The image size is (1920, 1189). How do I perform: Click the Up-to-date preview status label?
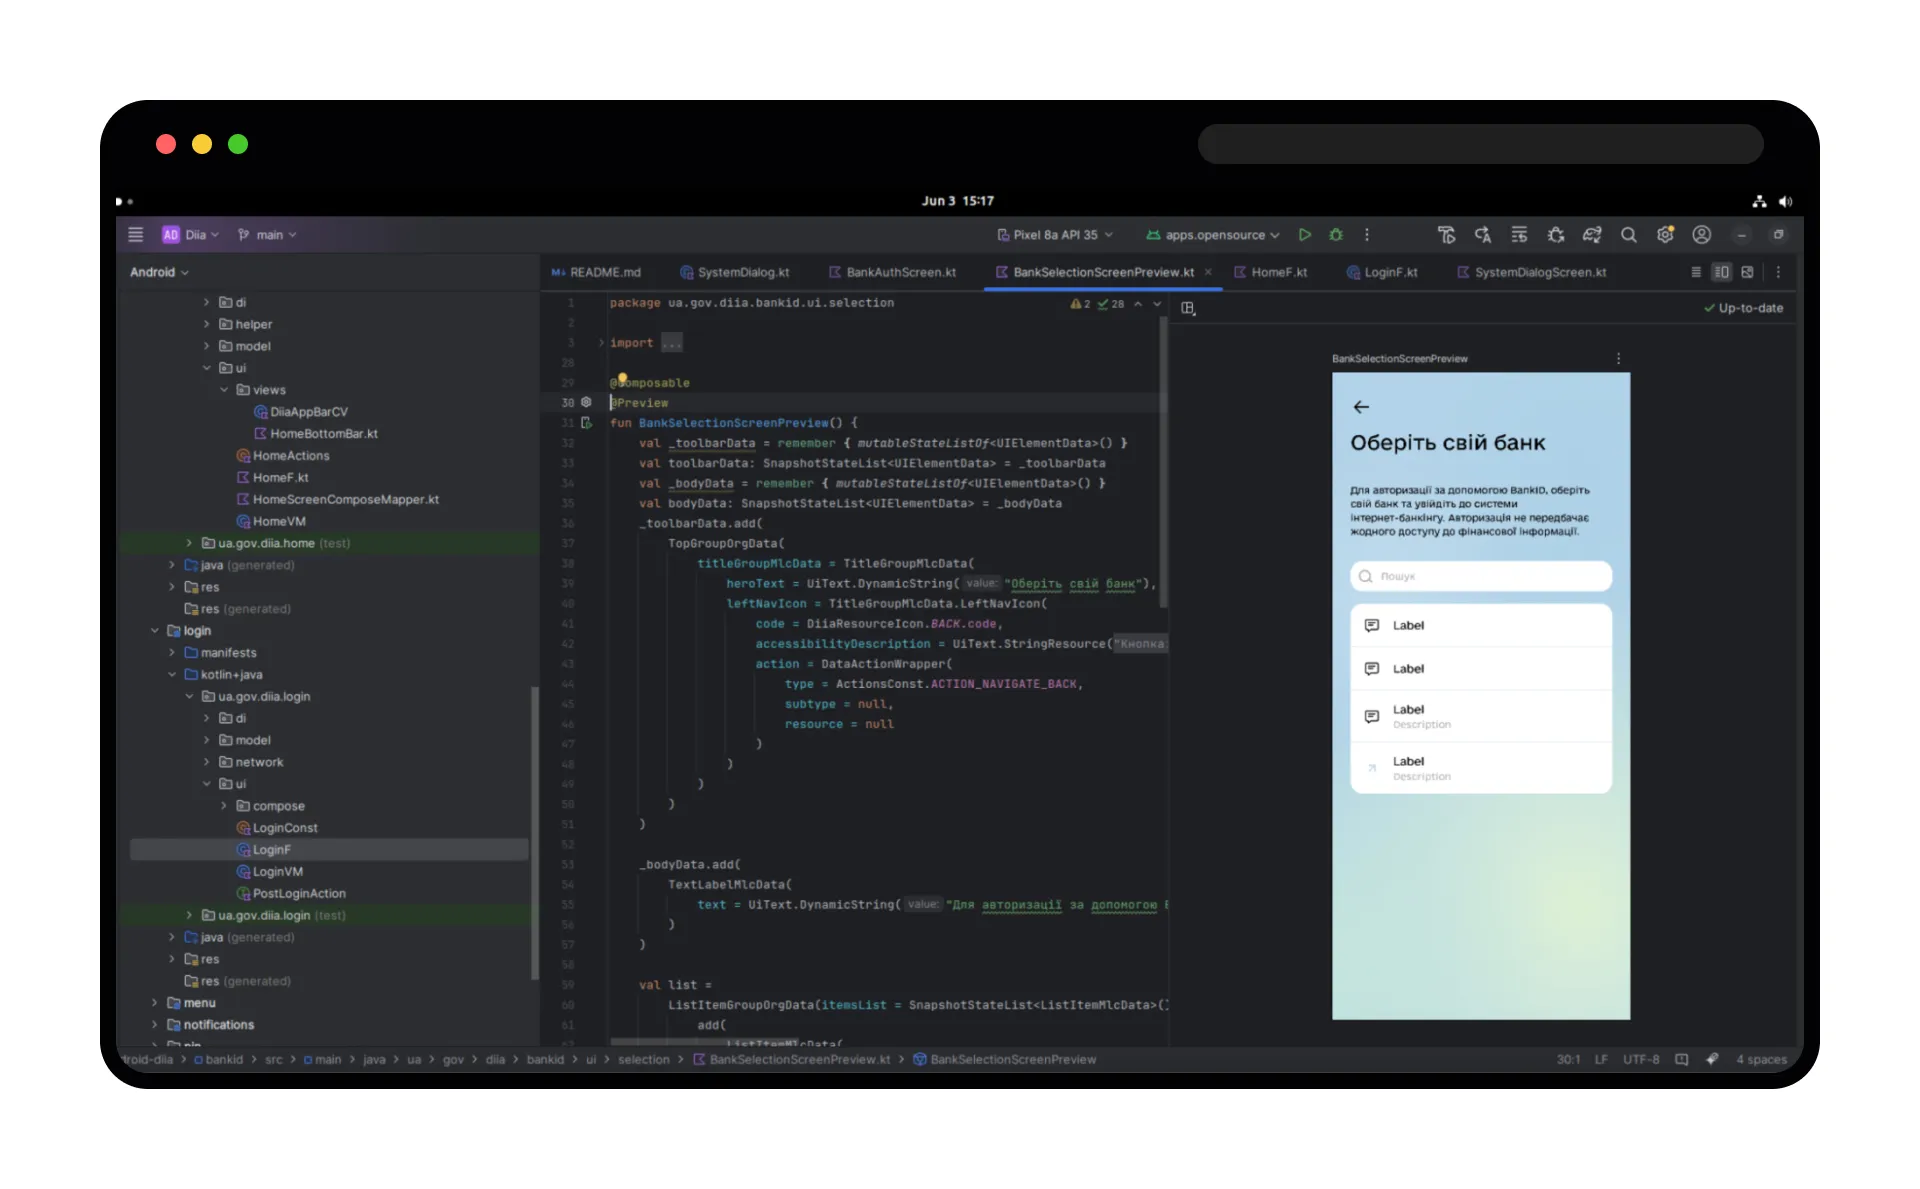pos(1744,308)
